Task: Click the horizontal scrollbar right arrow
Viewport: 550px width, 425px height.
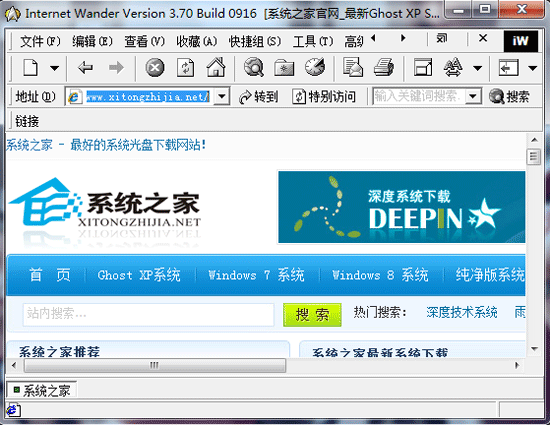Action: point(517,365)
